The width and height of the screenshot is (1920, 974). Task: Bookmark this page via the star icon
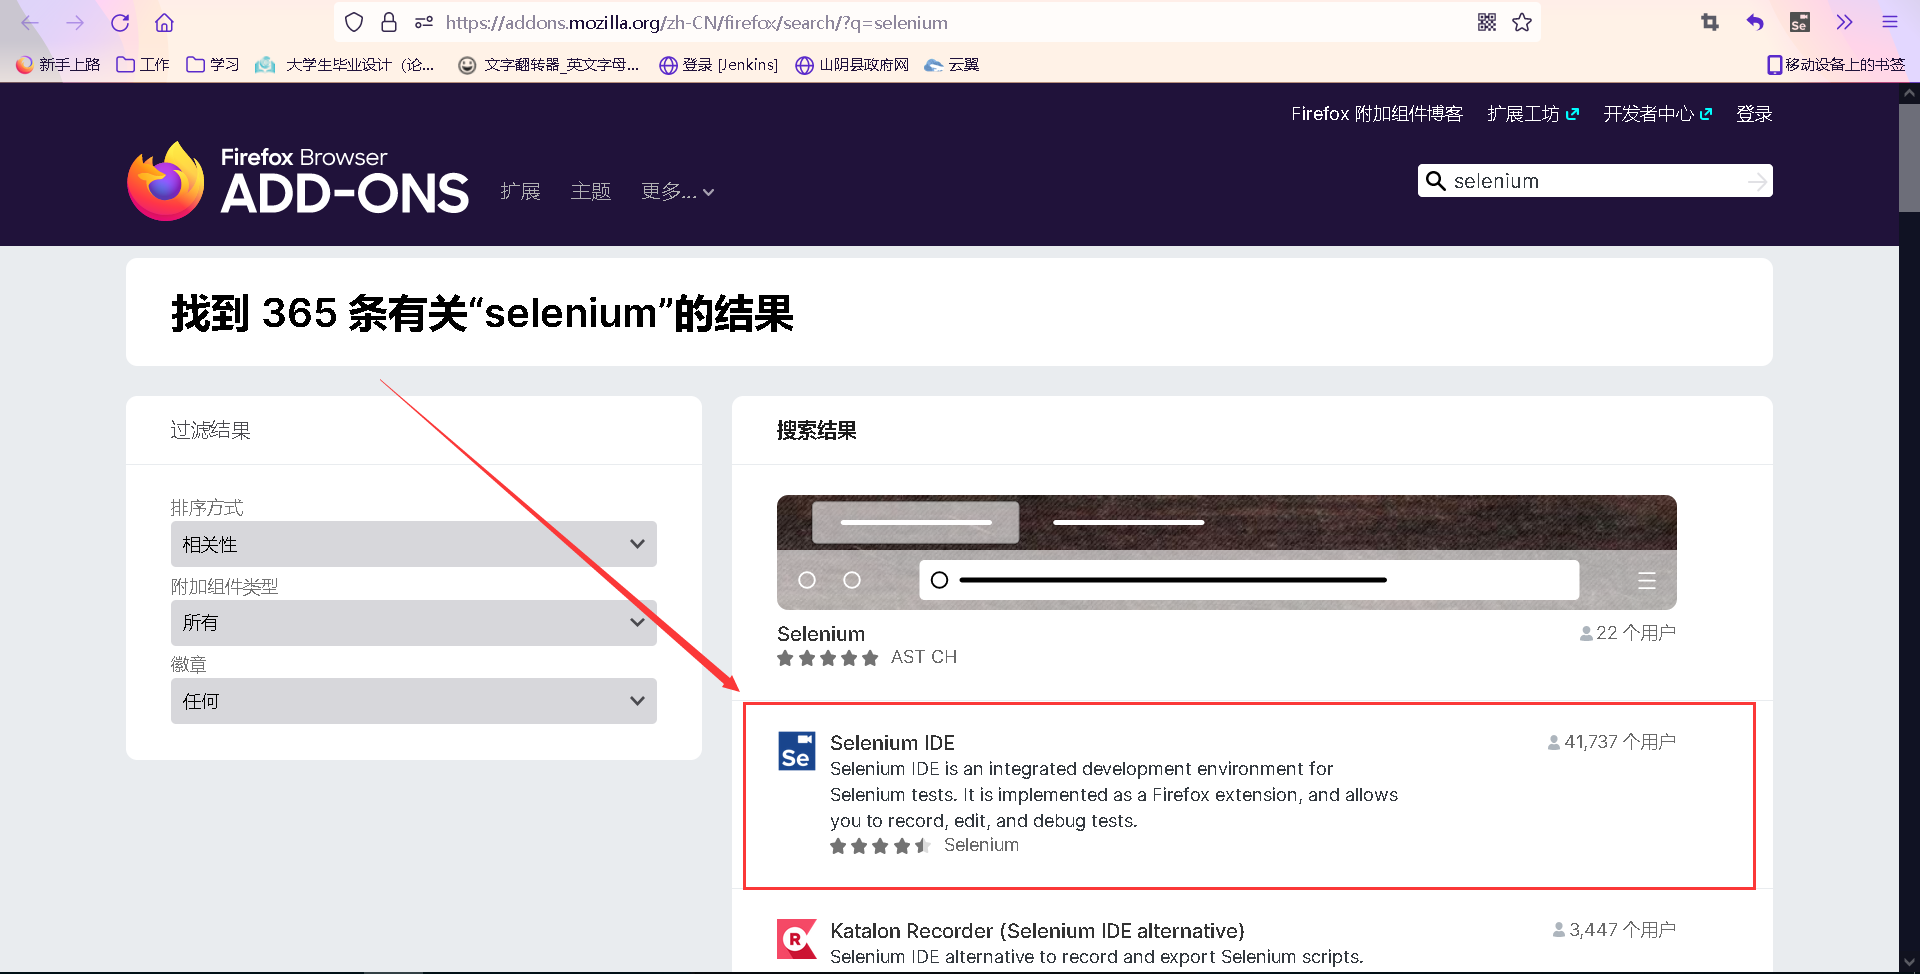[x=1523, y=22]
